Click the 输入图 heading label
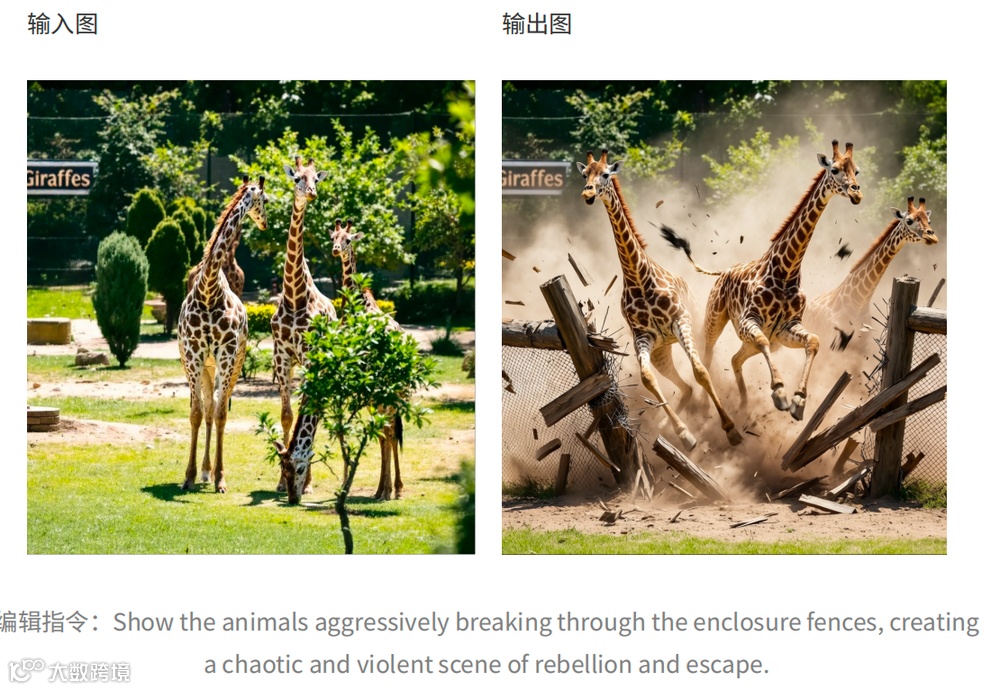 pos(62,24)
